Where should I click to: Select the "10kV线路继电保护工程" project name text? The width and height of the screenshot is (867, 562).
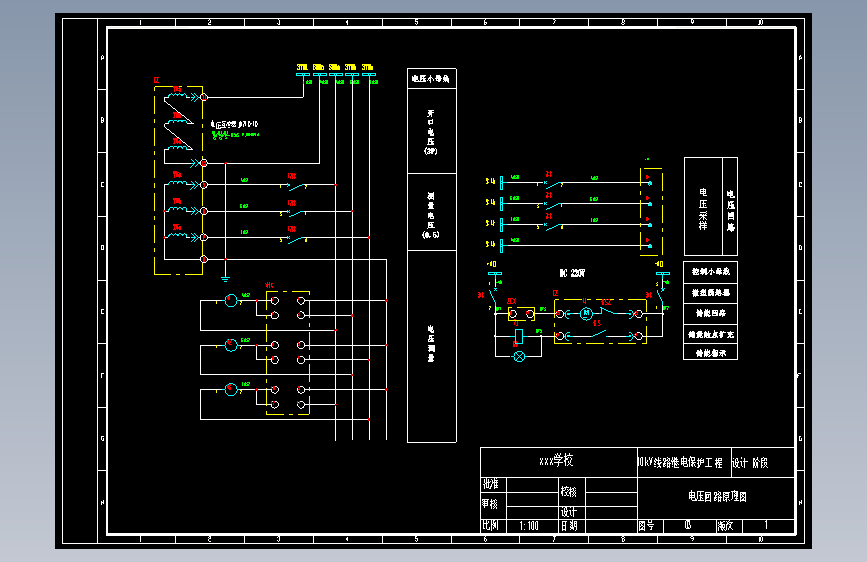point(681,462)
